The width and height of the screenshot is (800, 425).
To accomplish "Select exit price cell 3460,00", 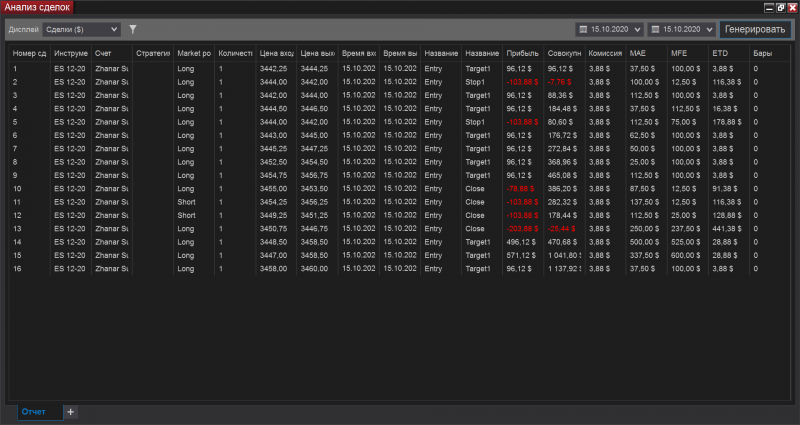I will (x=314, y=268).
